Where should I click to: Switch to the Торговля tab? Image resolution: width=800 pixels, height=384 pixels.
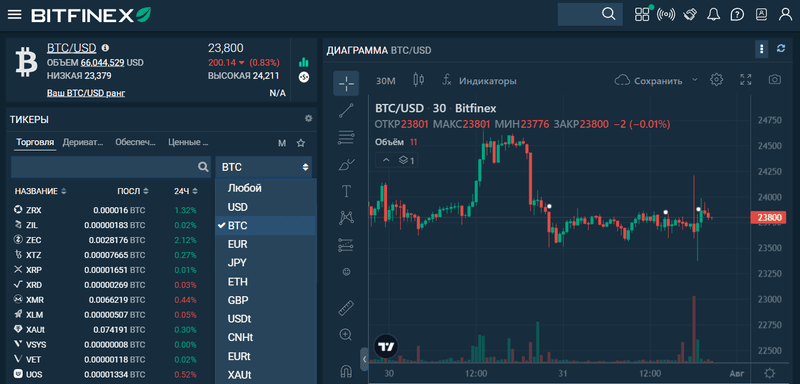(35, 143)
